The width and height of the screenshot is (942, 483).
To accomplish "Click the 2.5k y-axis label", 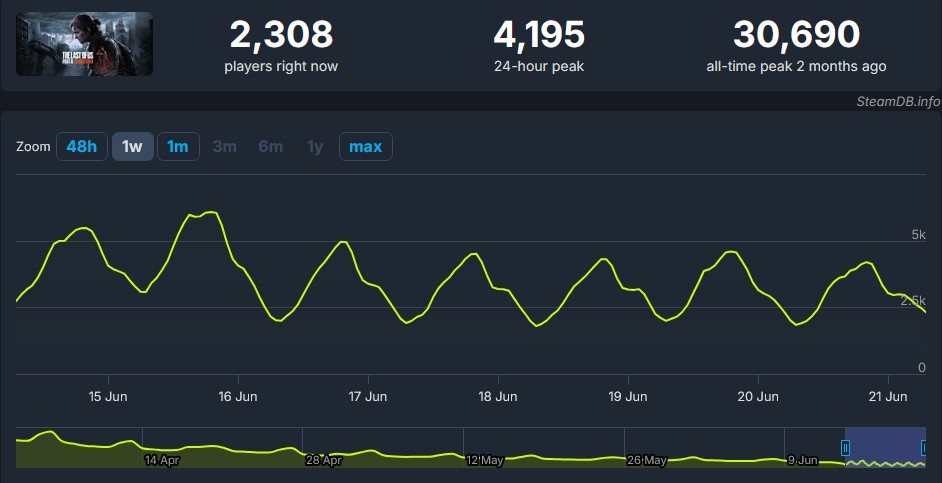I will 913,301.
